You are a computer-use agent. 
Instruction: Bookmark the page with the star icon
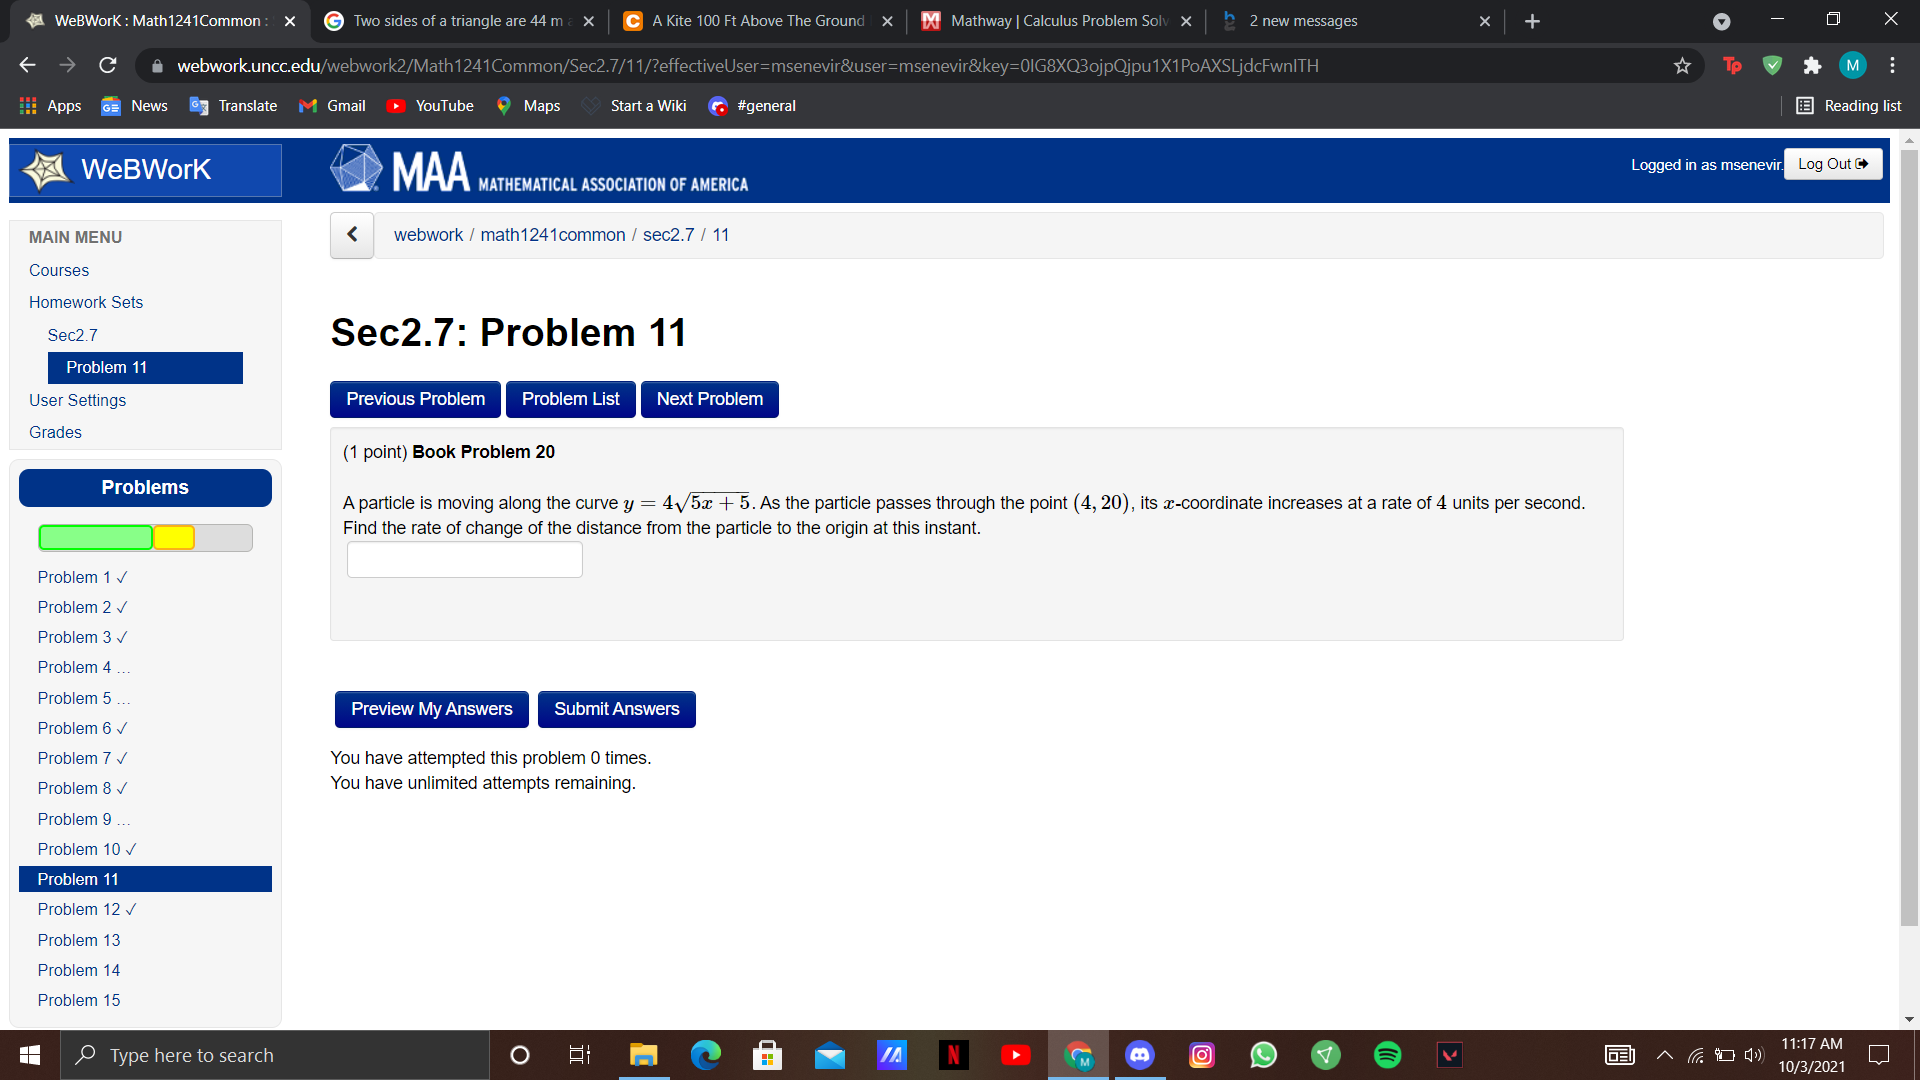pos(1683,65)
